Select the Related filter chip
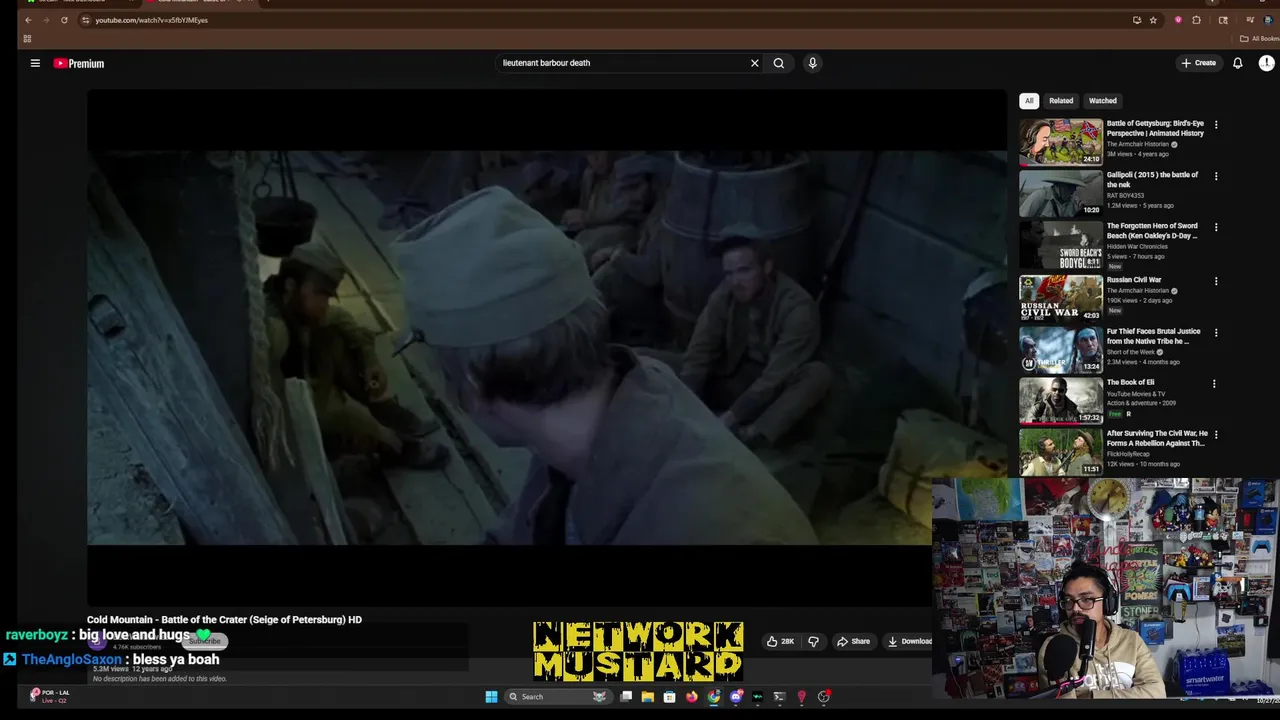Image resolution: width=1280 pixels, height=720 pixels. click(1061, 100)
